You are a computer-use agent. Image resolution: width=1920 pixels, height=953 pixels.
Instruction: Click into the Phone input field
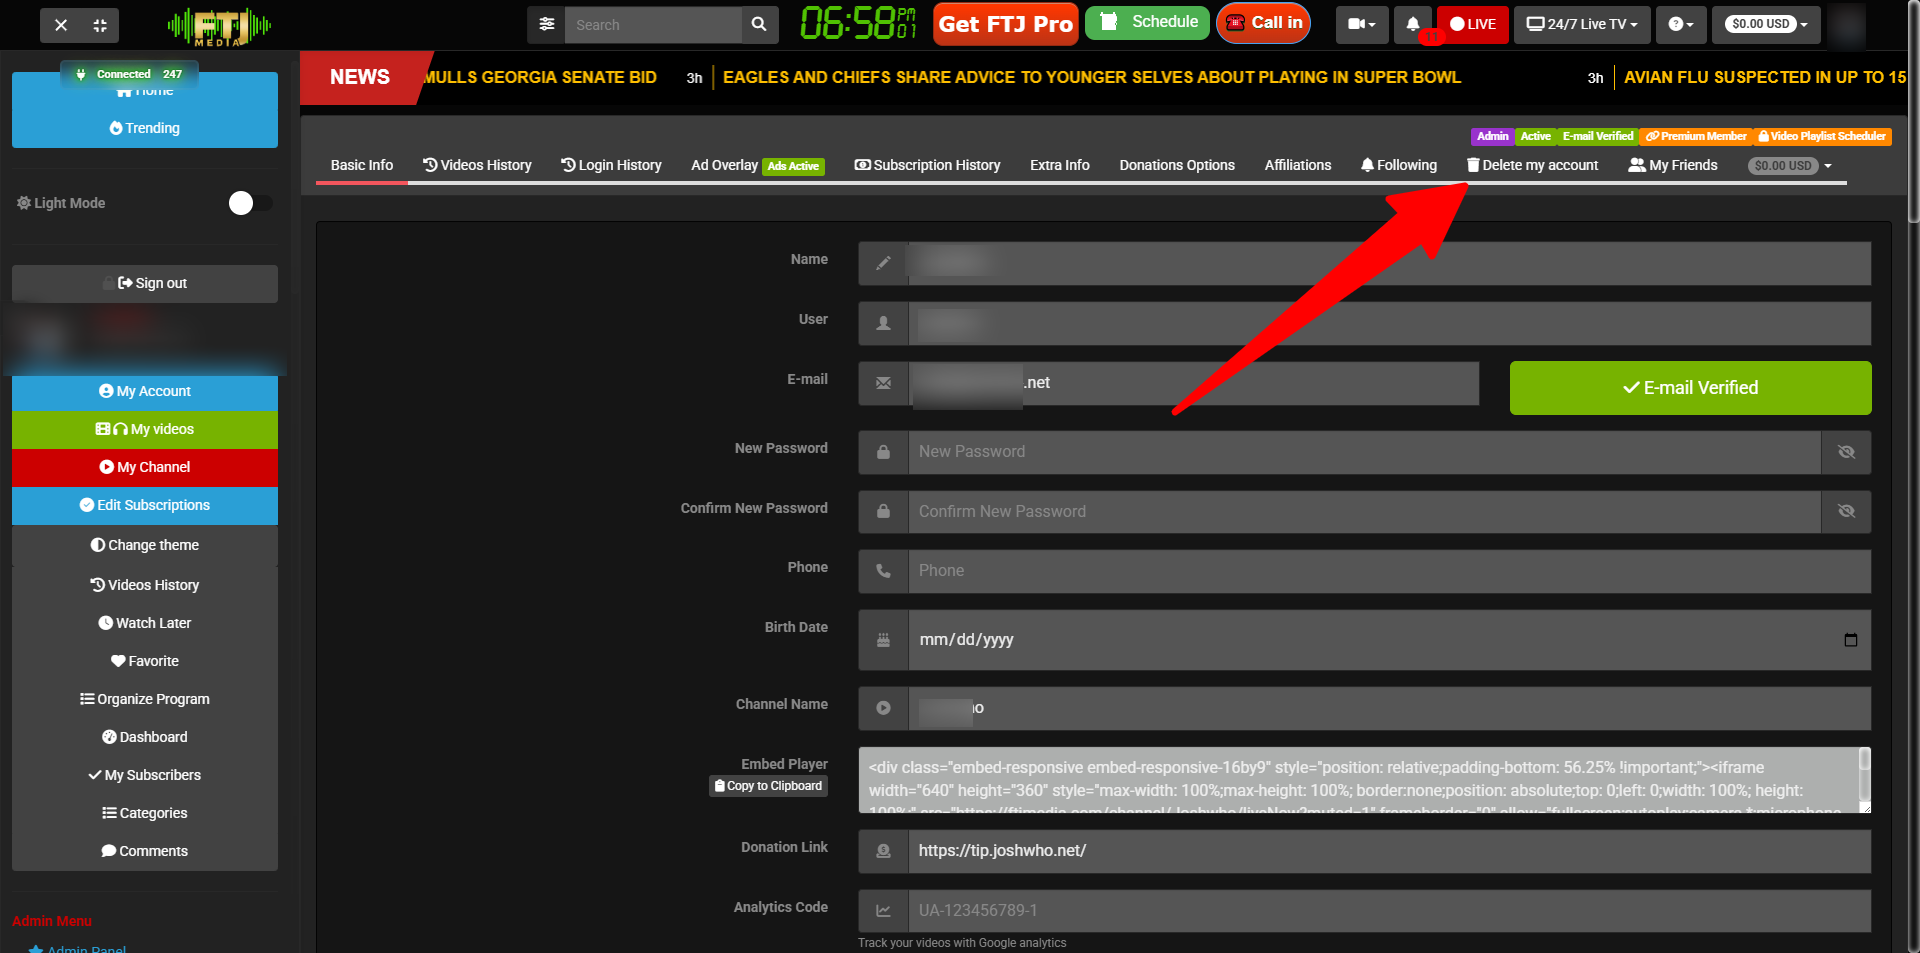coord(1388,571)
